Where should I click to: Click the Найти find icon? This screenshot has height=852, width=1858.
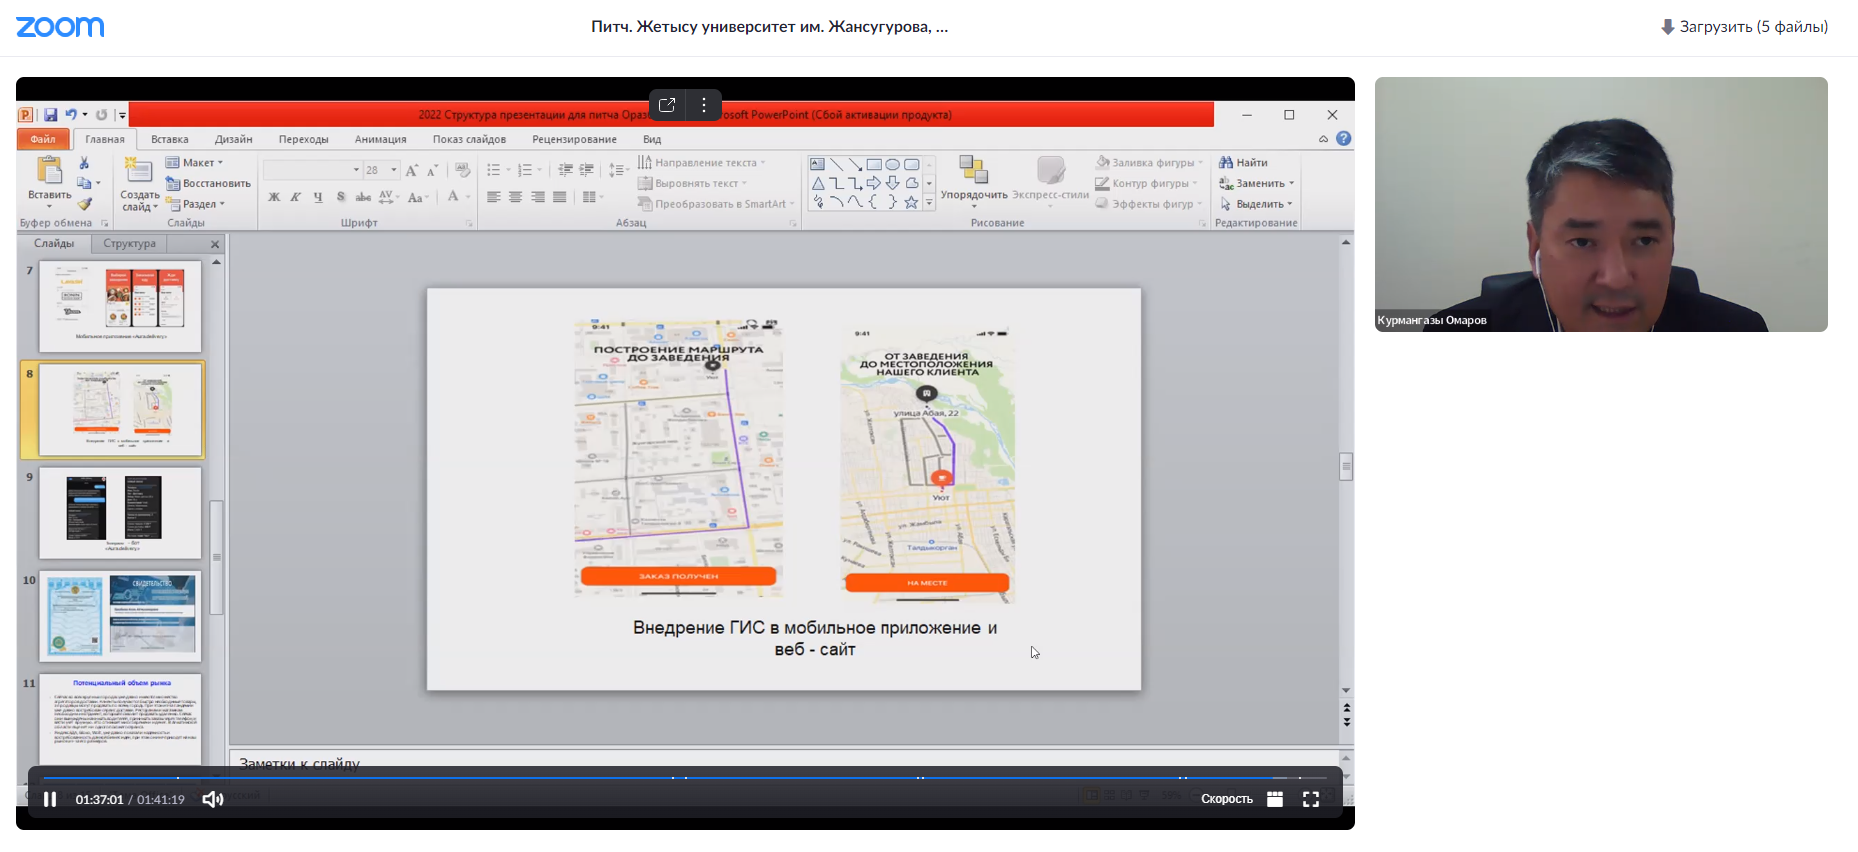[x=1226, y=162]
